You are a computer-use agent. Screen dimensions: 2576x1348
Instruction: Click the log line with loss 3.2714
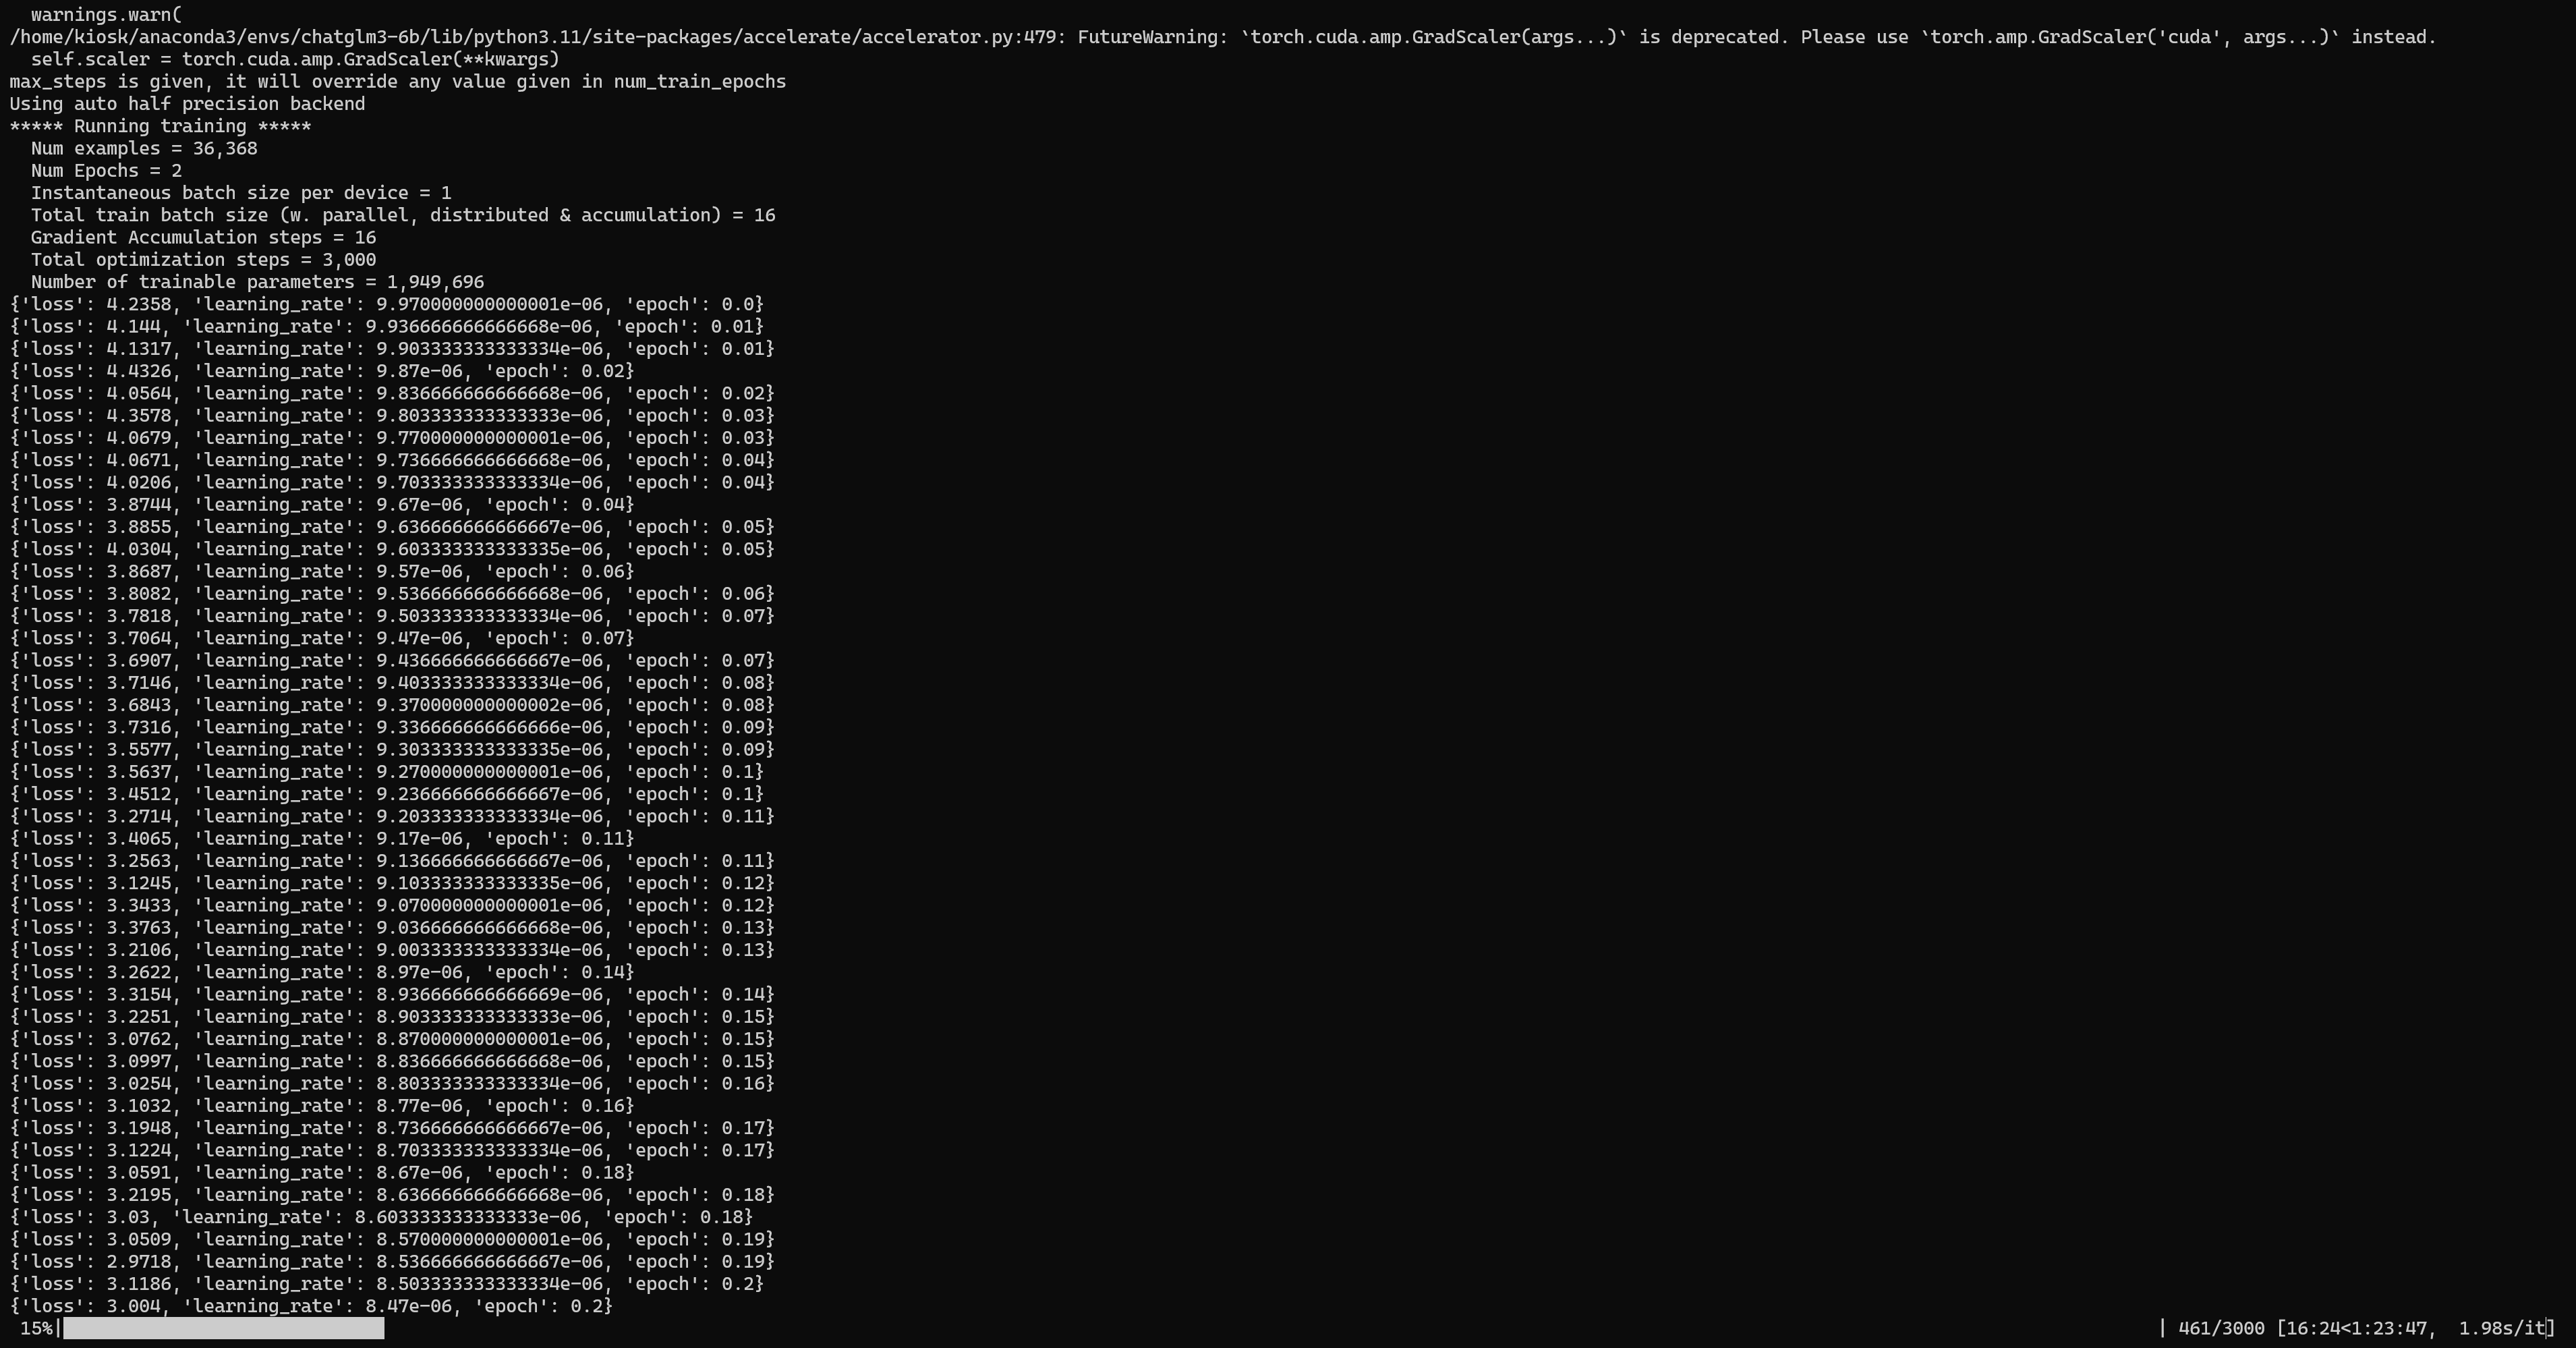(392, 816)
